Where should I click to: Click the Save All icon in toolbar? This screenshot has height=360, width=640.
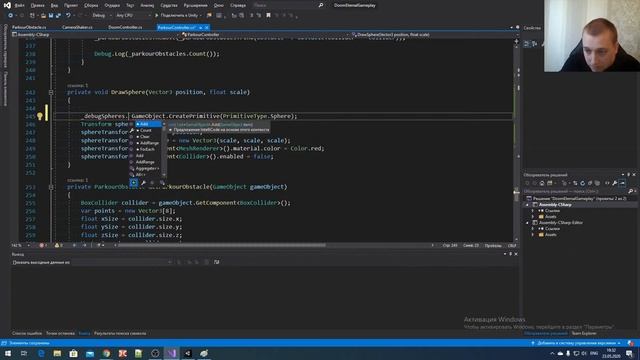pos(58,16)
